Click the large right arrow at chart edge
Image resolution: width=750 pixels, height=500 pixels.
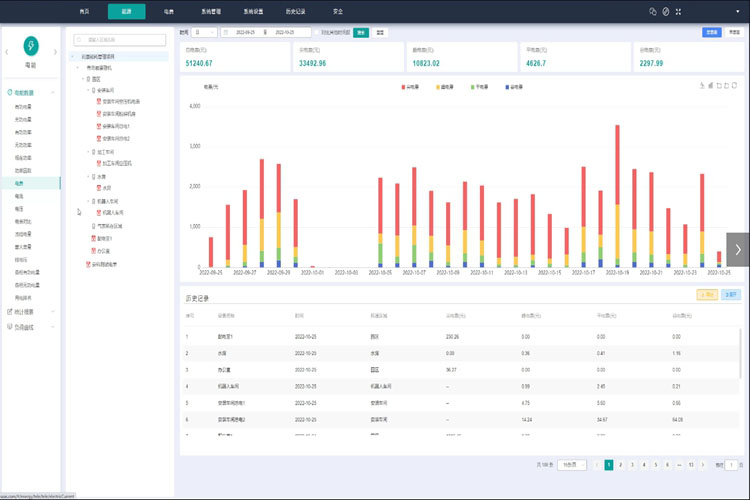tap(737, 250)
